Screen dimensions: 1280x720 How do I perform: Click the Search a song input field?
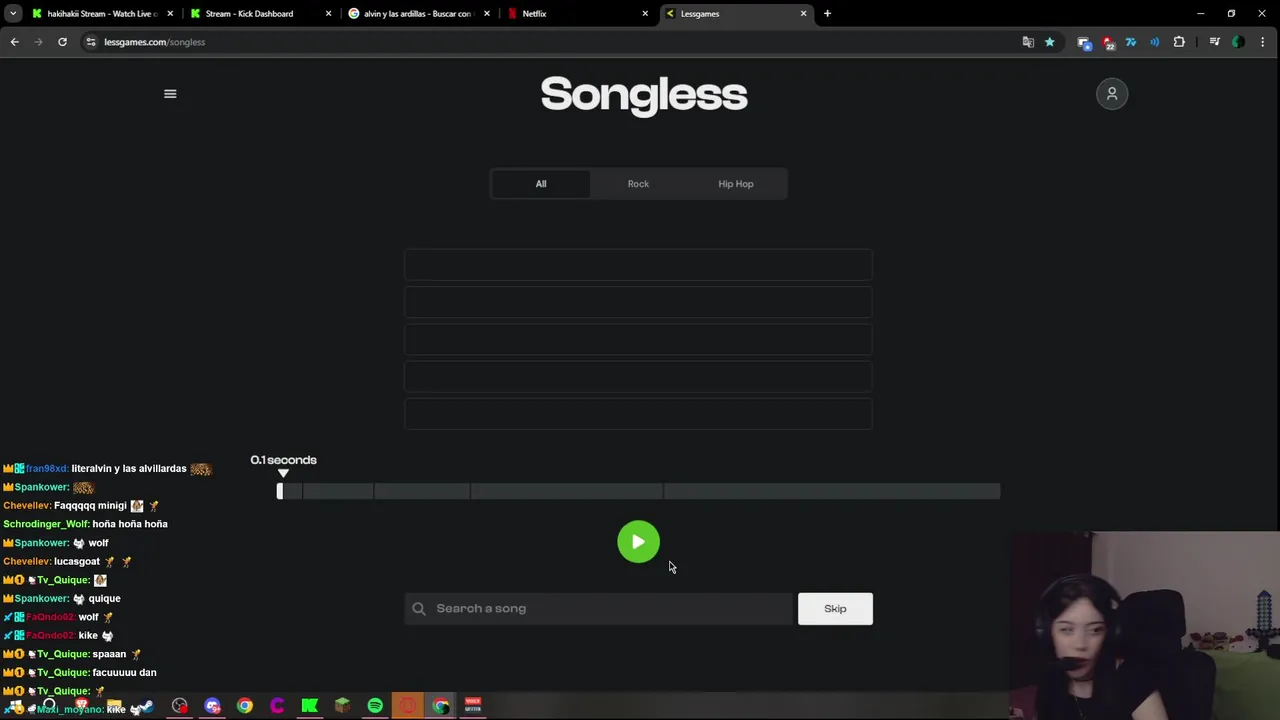click(x=598, y=608)
